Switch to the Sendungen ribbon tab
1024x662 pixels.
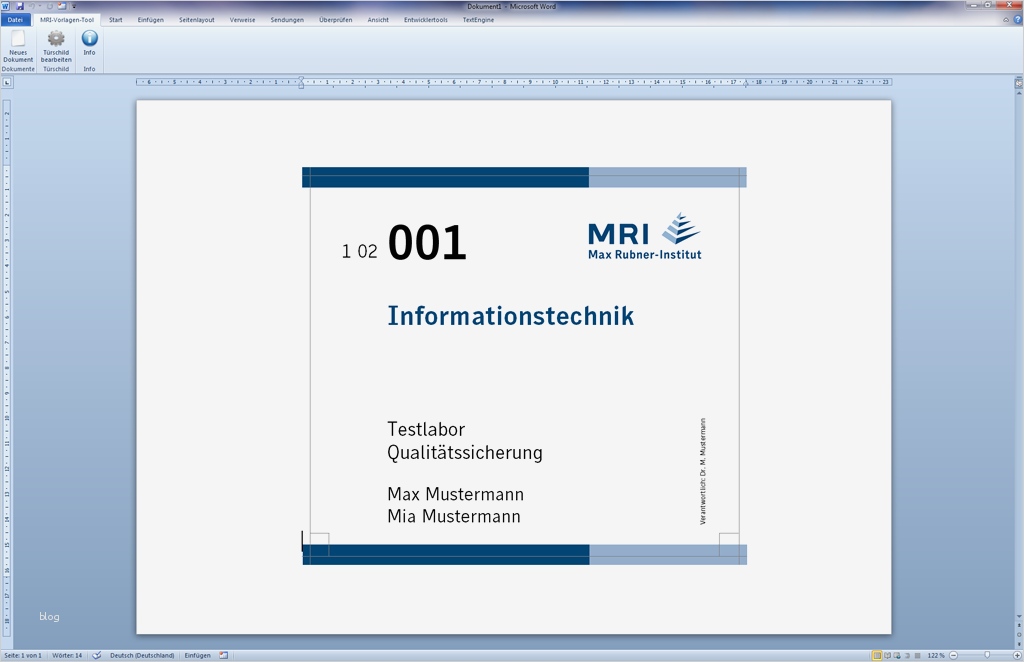(x=287, y=18)
